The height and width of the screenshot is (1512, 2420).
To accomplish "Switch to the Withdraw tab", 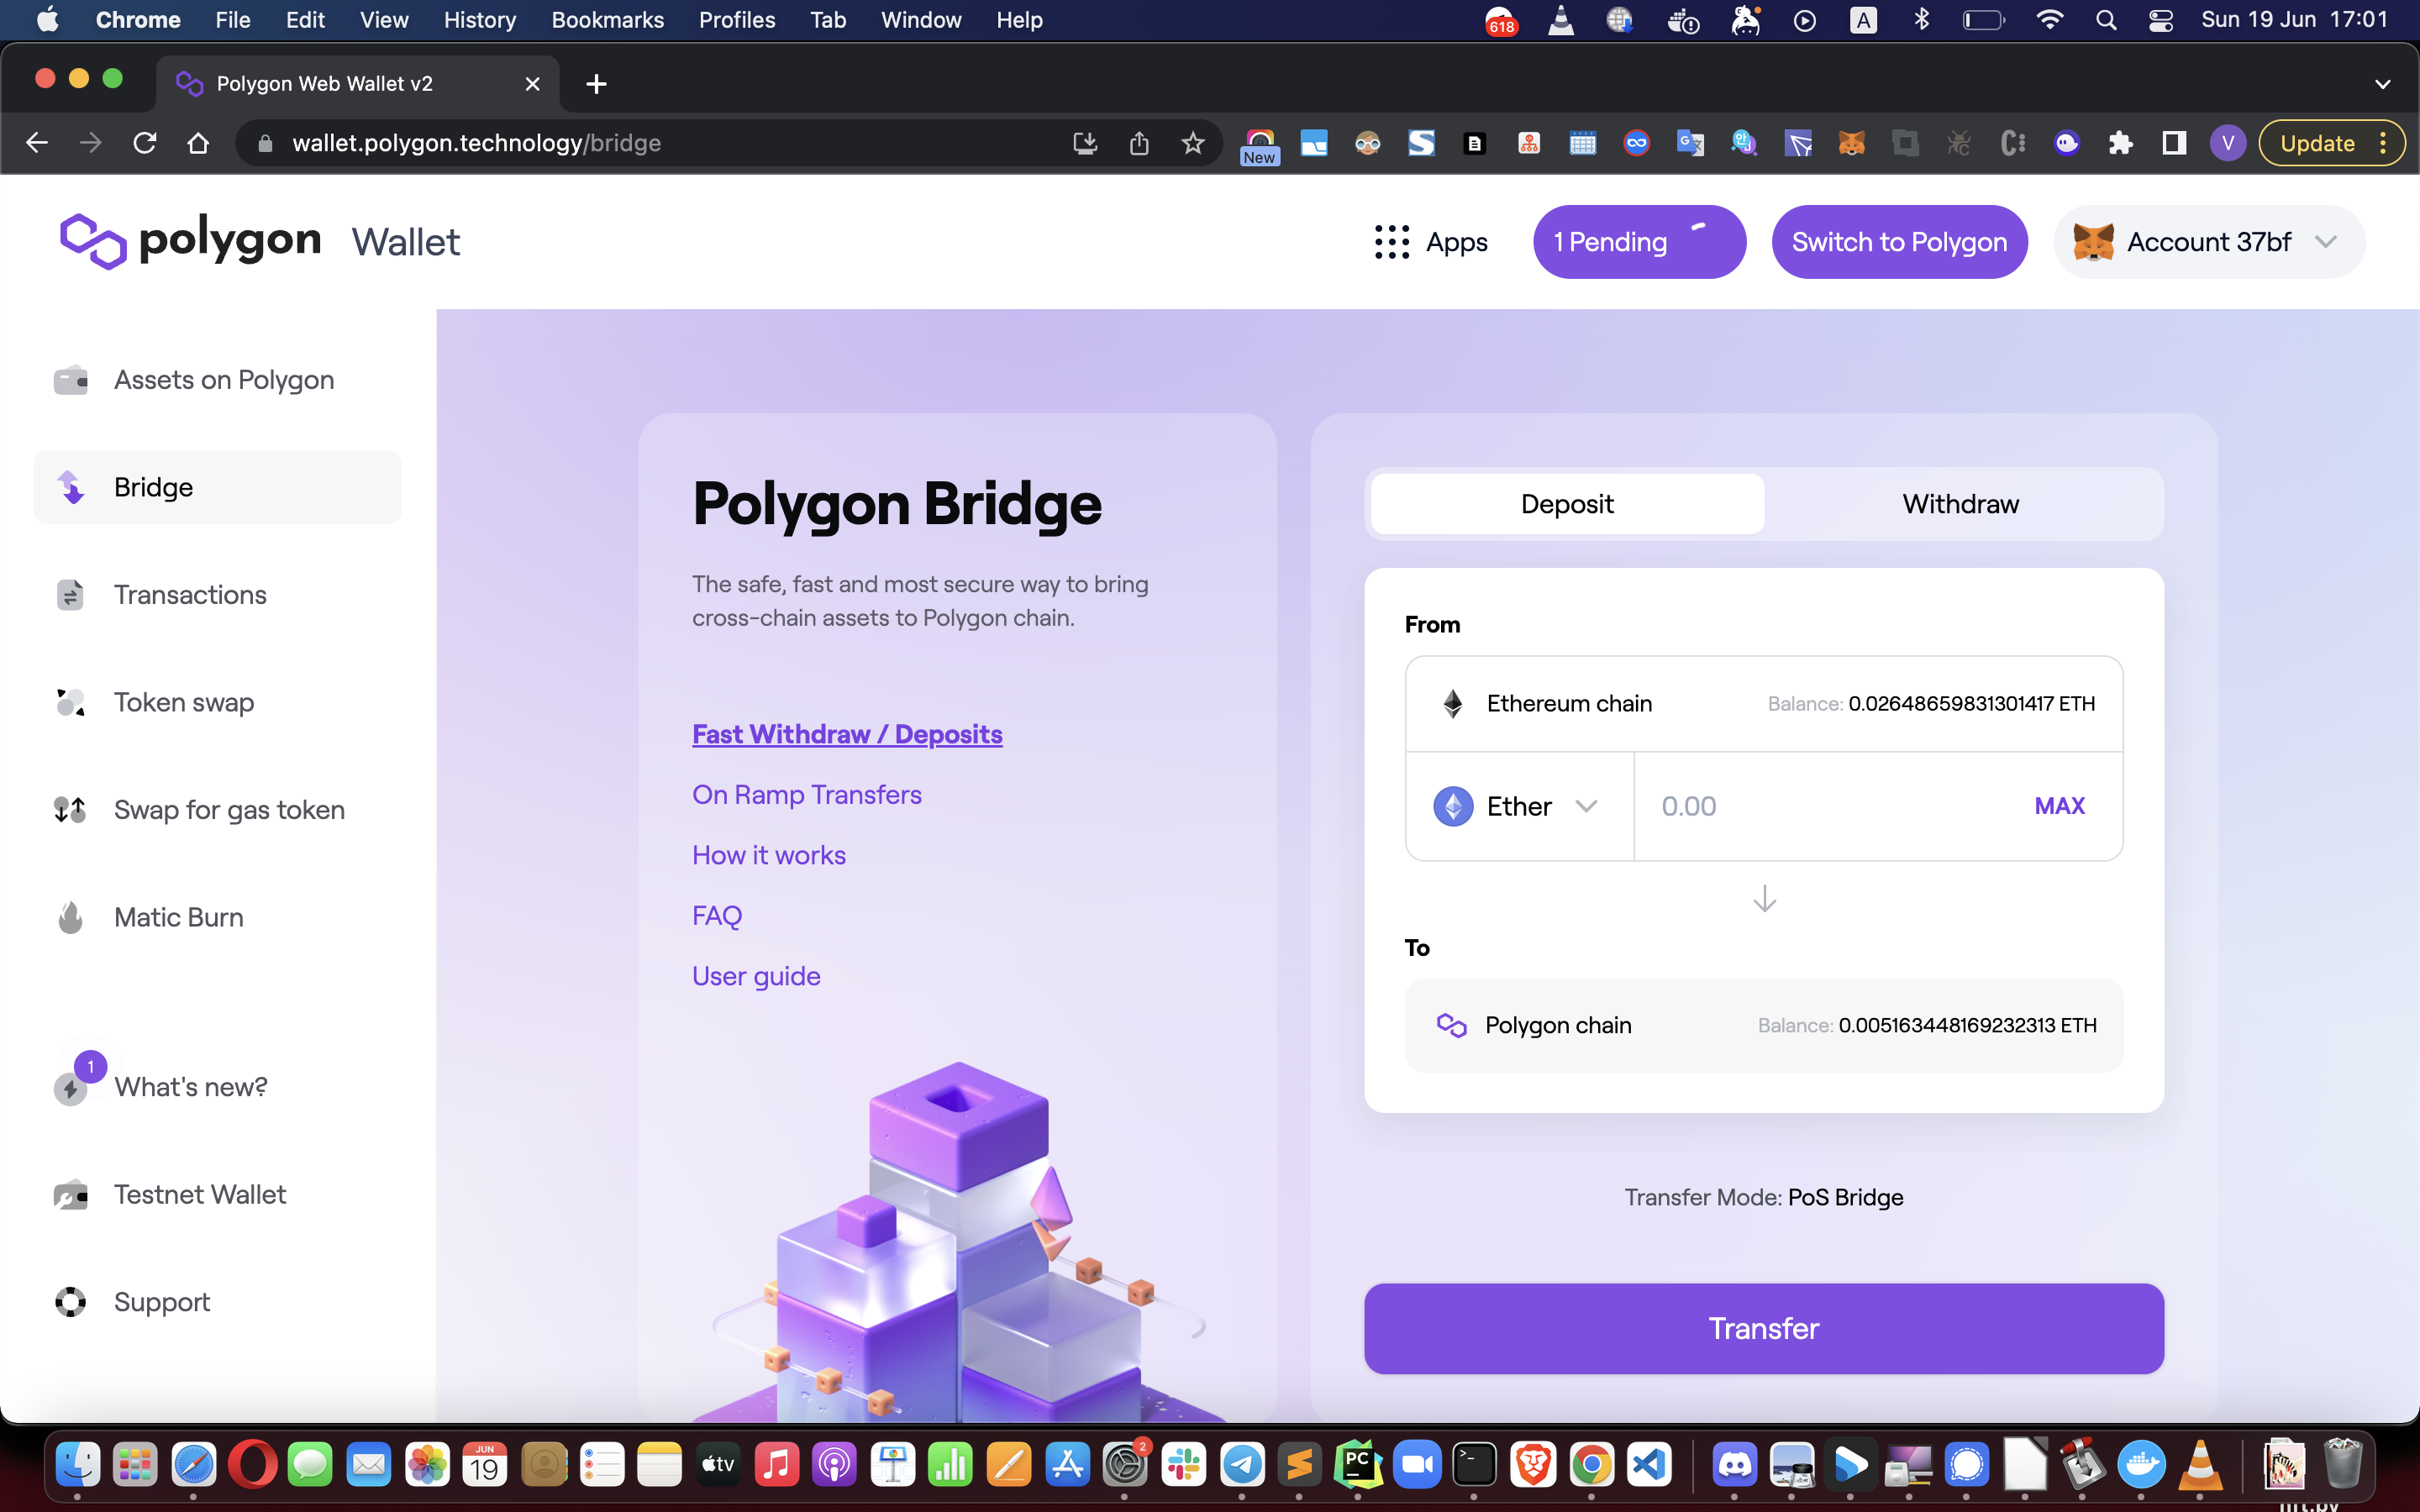I will click(x=1960, y=504).
